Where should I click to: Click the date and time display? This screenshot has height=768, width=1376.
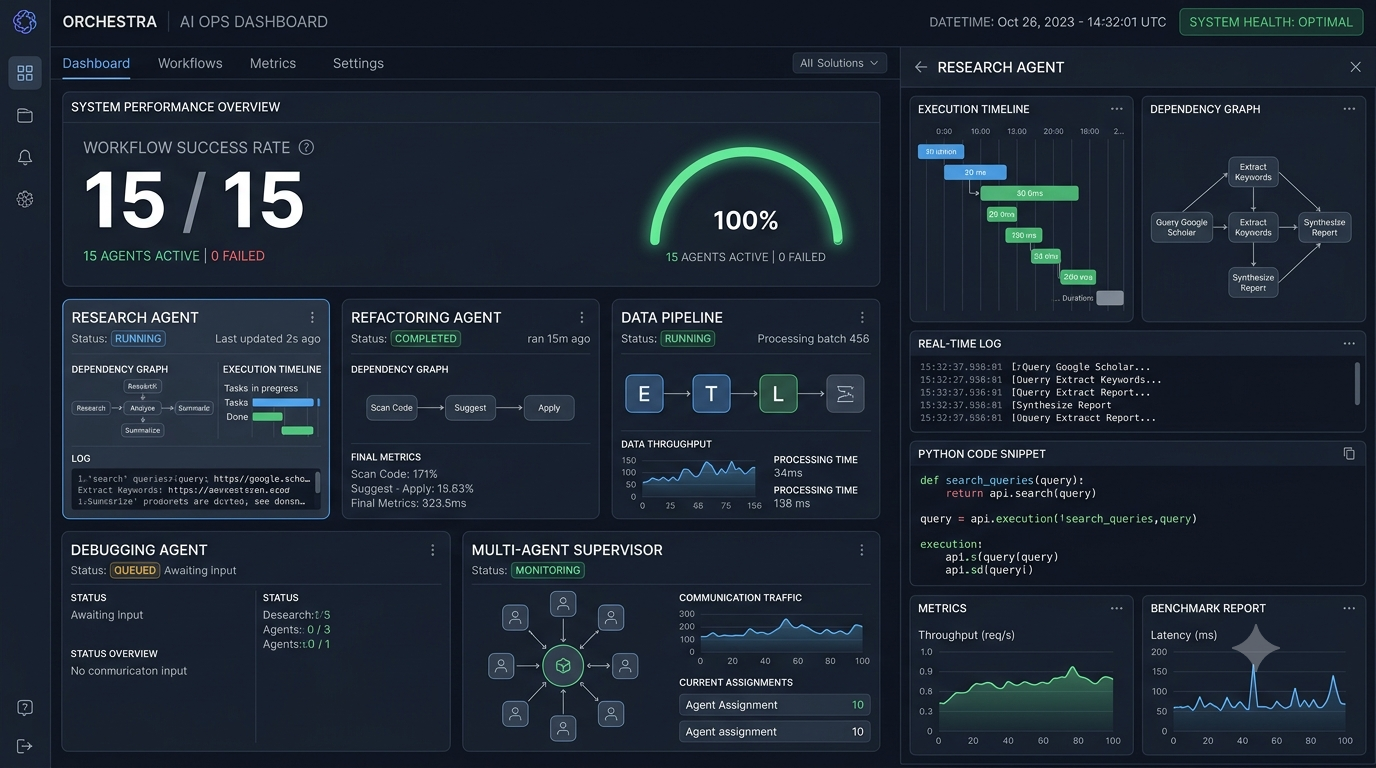(1047, 22)
